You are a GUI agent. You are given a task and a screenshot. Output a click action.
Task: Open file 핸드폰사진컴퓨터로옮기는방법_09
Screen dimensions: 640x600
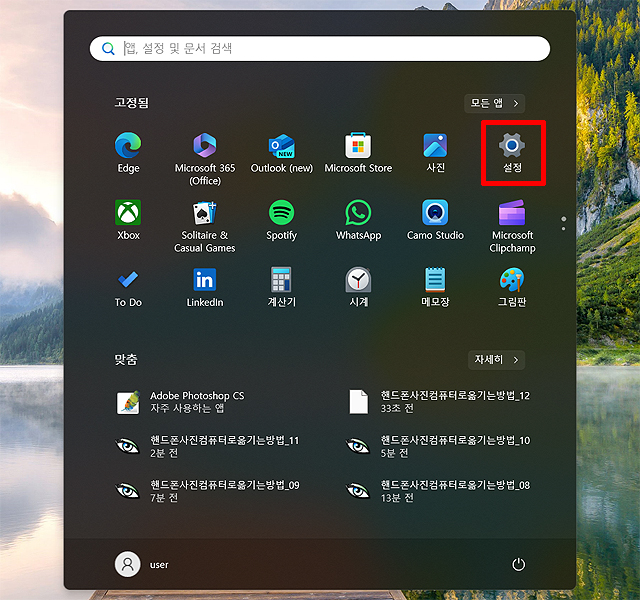pos(208,491)
